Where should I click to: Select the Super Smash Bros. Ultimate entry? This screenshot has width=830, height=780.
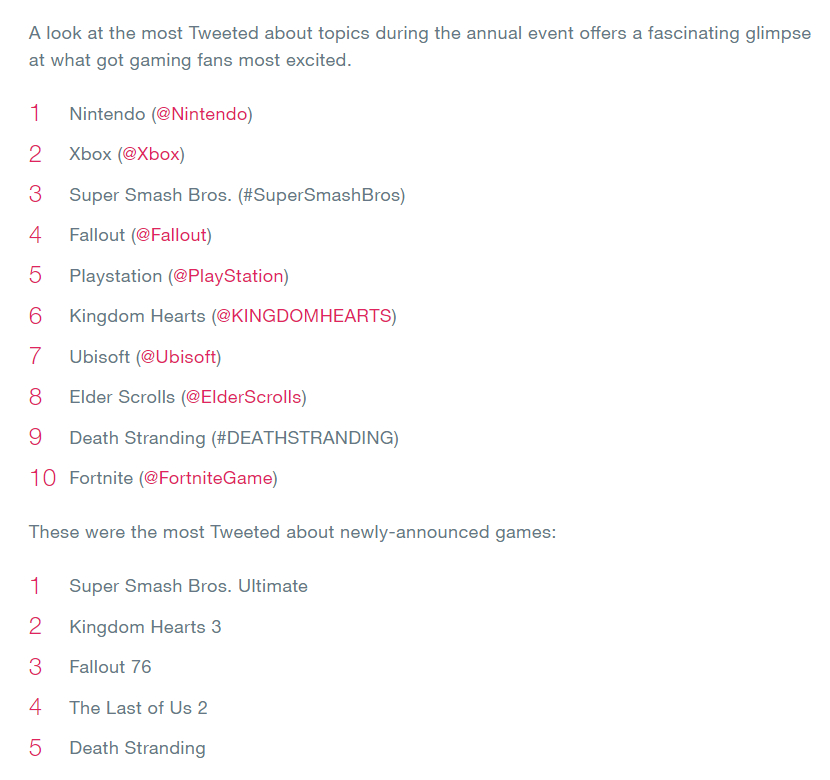pos(188,586)
